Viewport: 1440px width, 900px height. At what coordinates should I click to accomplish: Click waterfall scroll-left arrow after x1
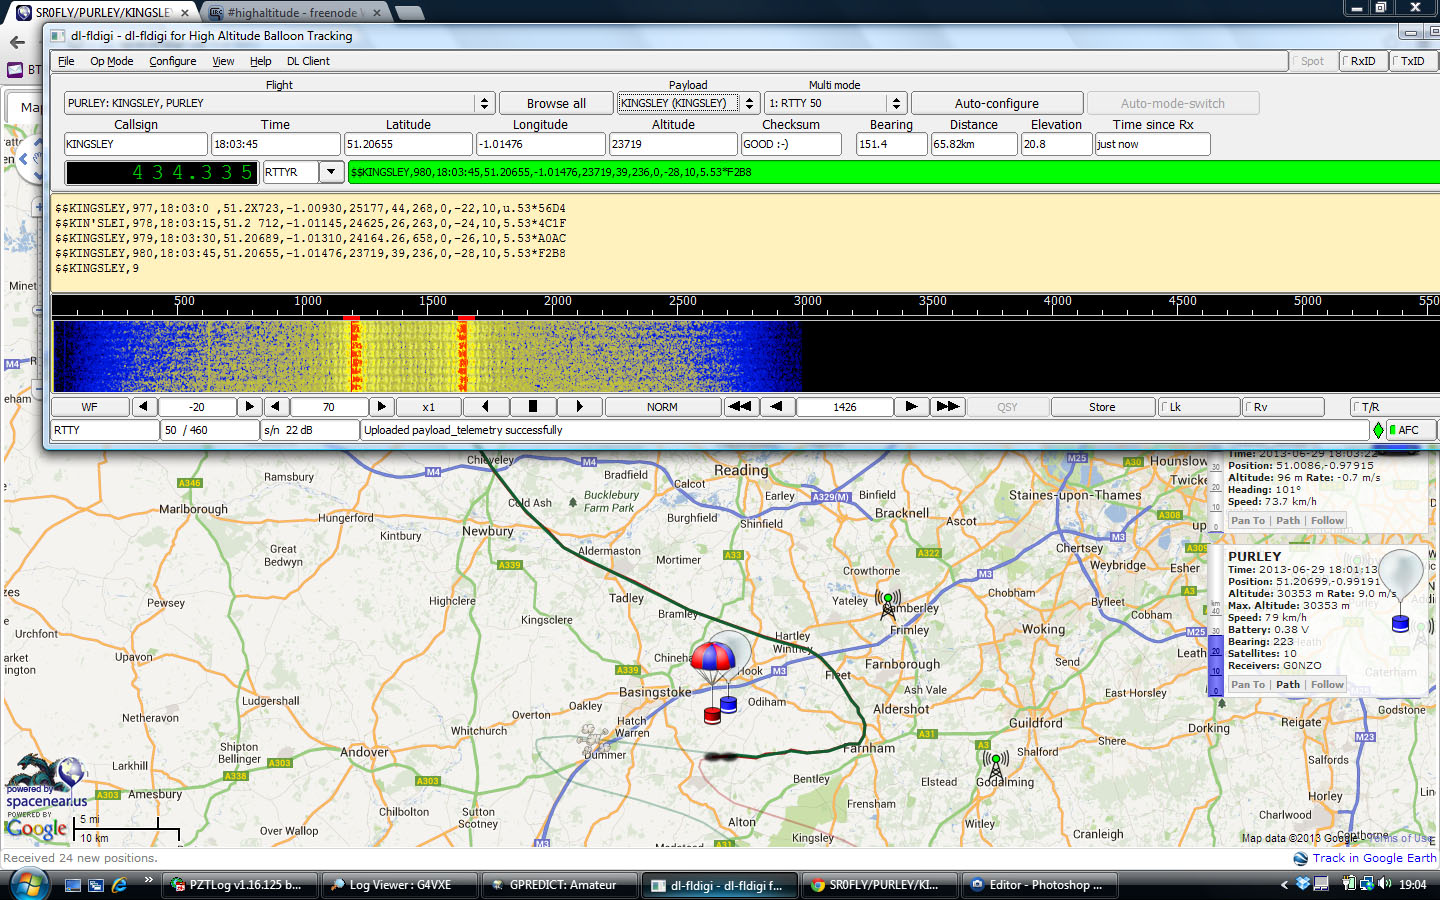486,407
